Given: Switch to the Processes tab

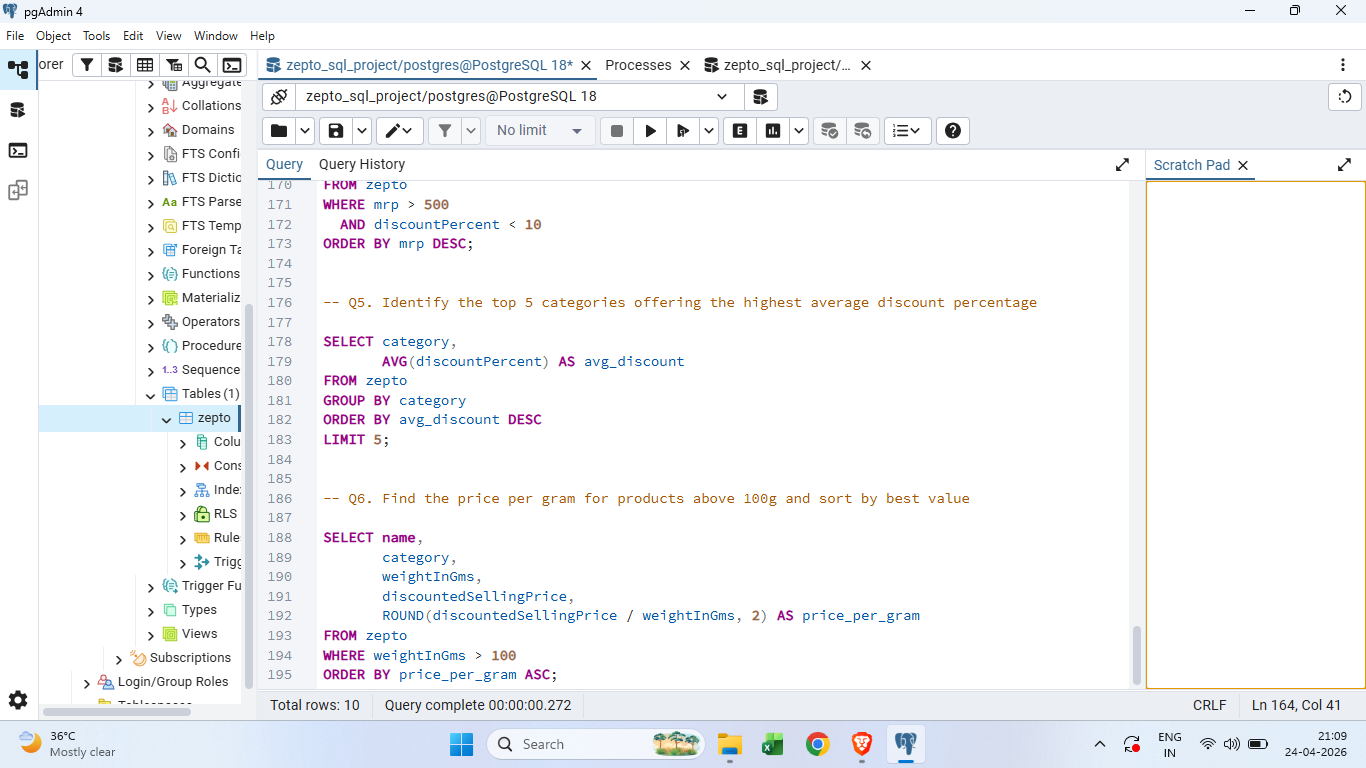Looking at the screenshot, I should [638, 65].
